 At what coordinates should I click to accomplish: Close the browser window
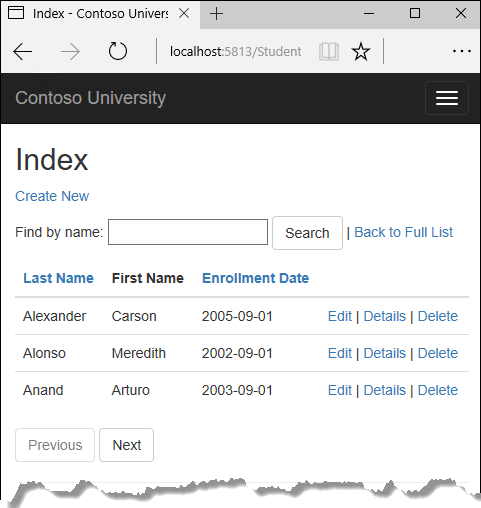tap(461, 13)
